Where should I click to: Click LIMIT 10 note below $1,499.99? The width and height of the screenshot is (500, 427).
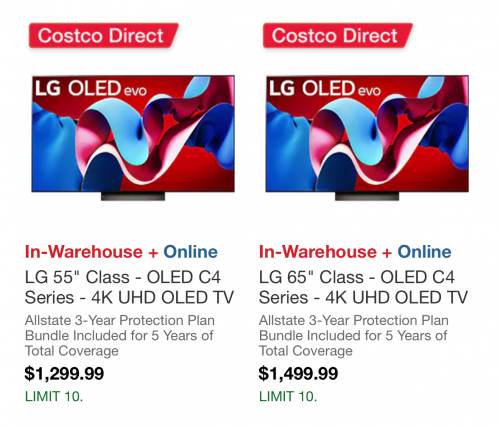pos(288,396)
